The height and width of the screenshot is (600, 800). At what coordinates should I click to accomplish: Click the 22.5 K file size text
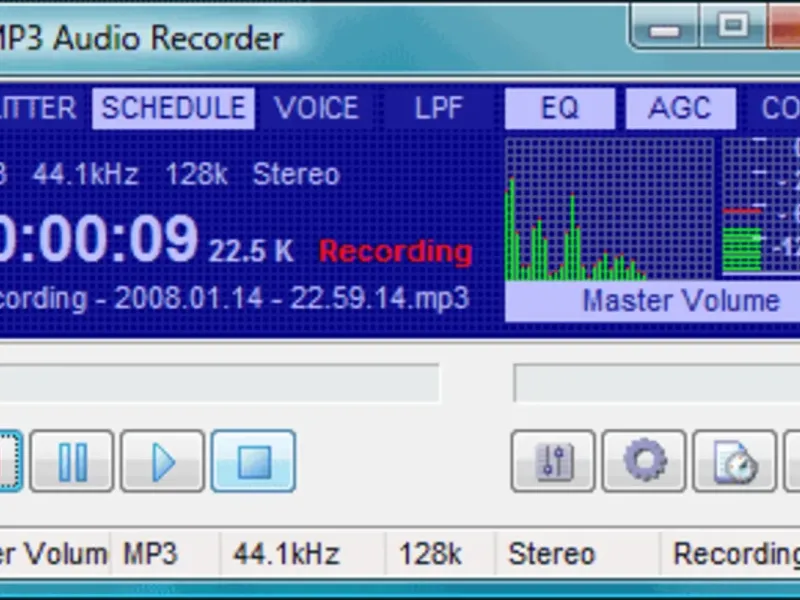(x=251, y=251)
